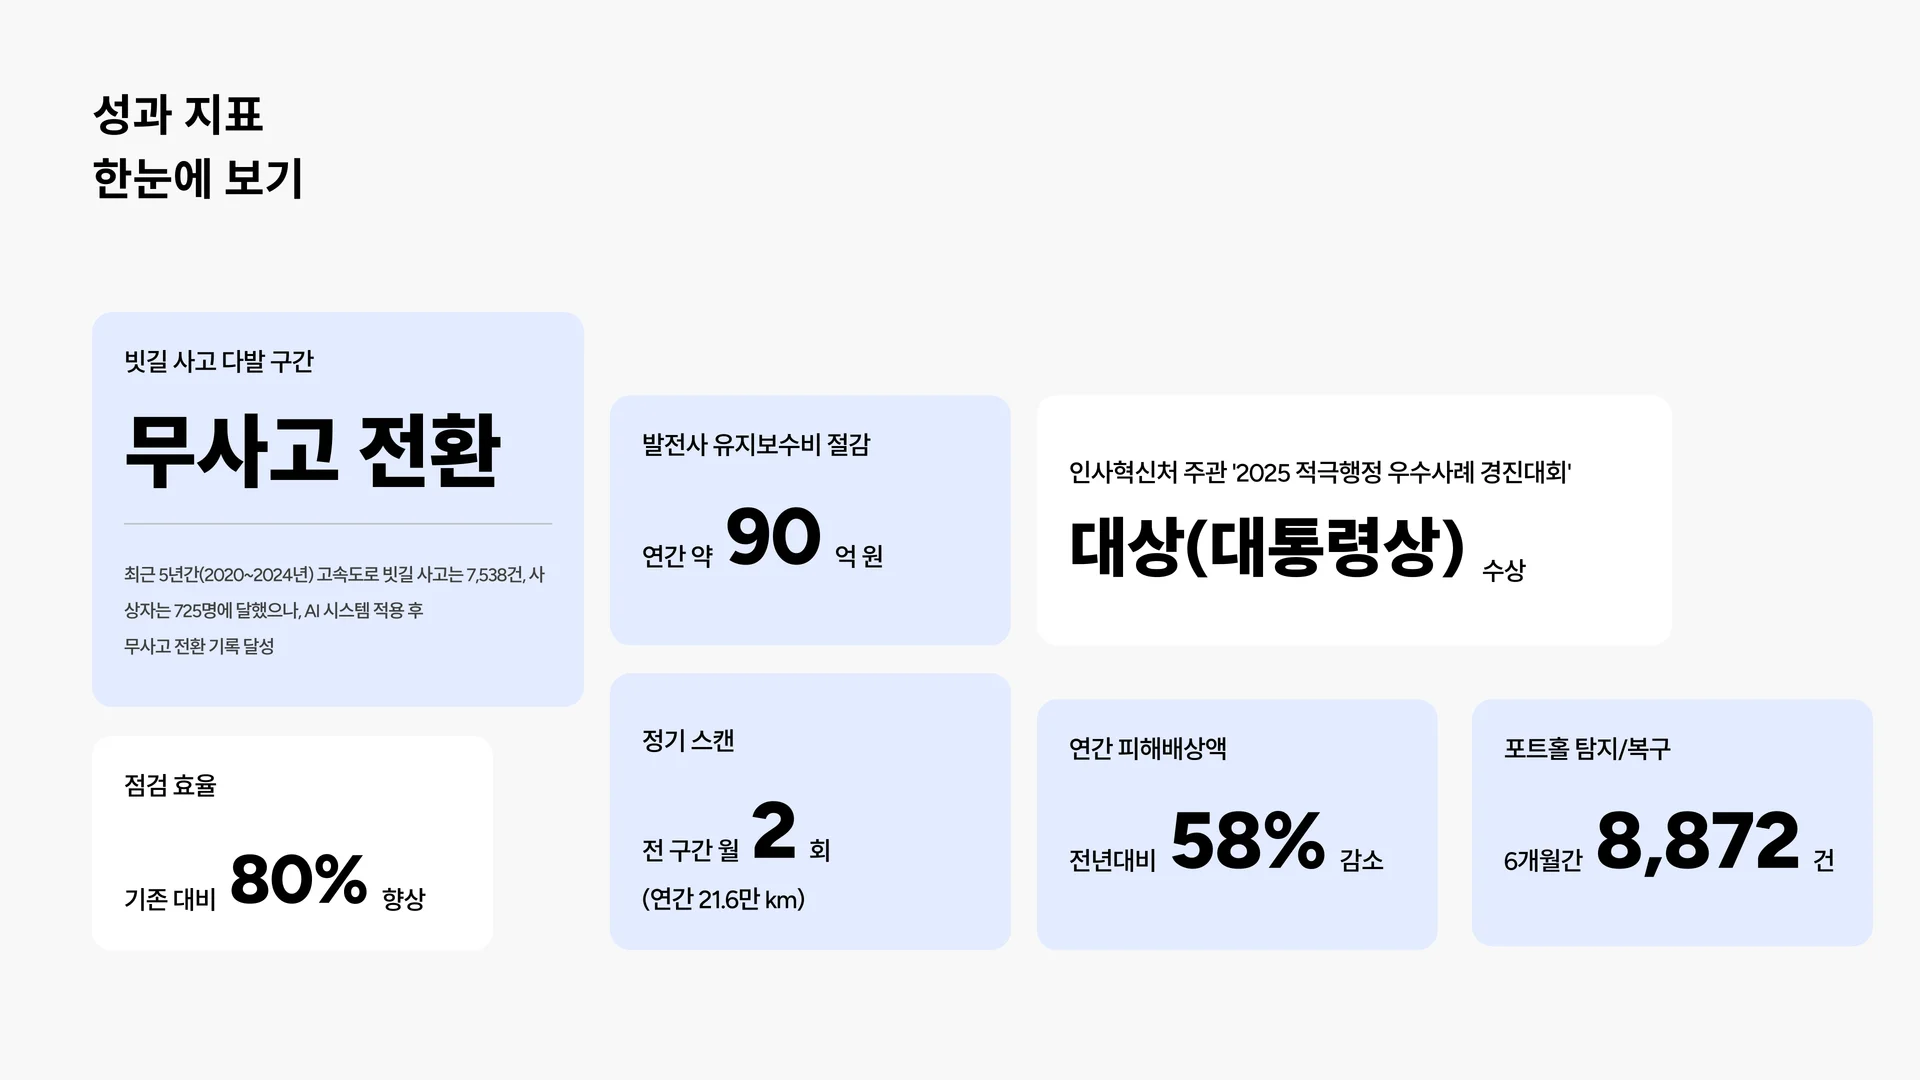Image resolution: width=1920 pixels, height=1080 pixels.
Task: Click the '80%' figure
Action: [298, 879]
